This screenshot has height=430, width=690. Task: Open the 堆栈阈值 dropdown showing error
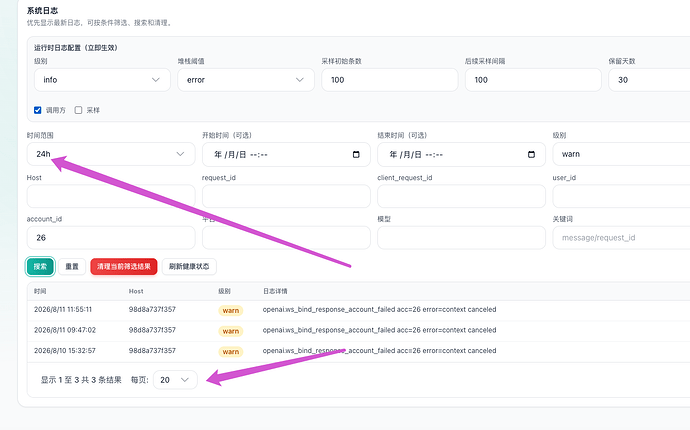point(246,80)
